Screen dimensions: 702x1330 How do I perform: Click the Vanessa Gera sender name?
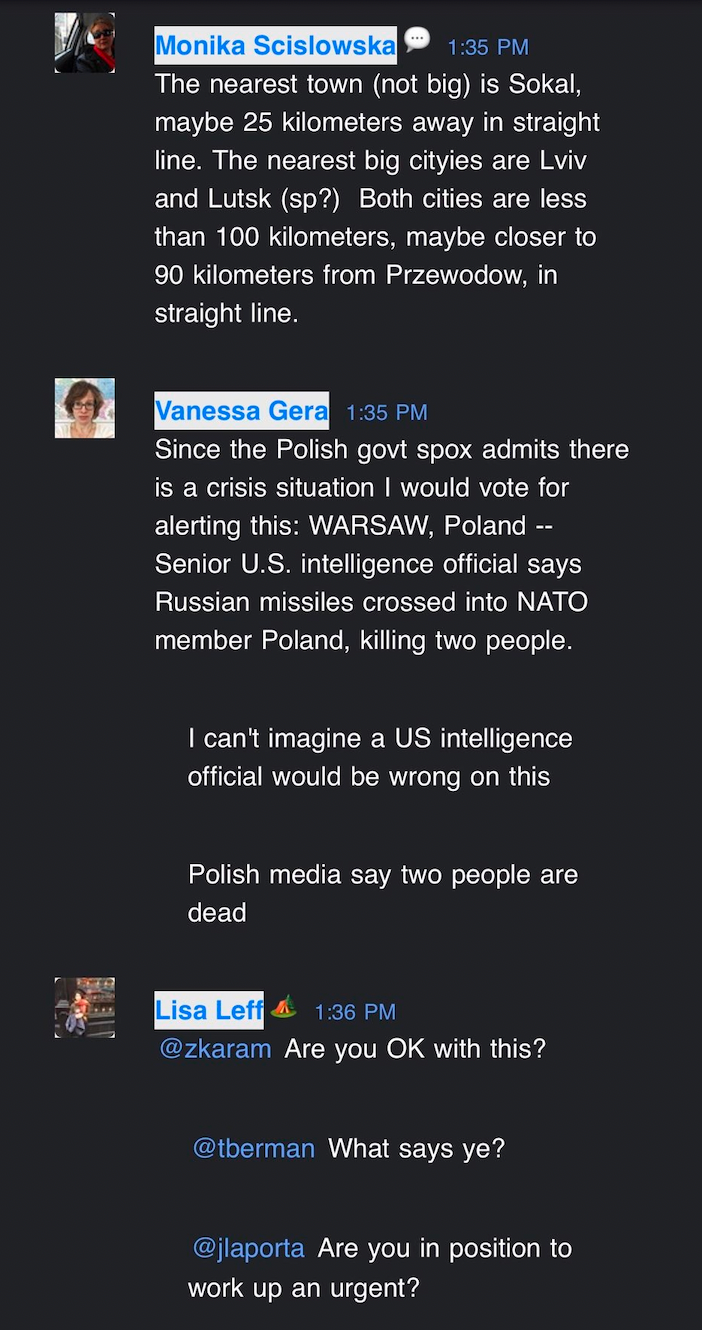pos(241,411)
